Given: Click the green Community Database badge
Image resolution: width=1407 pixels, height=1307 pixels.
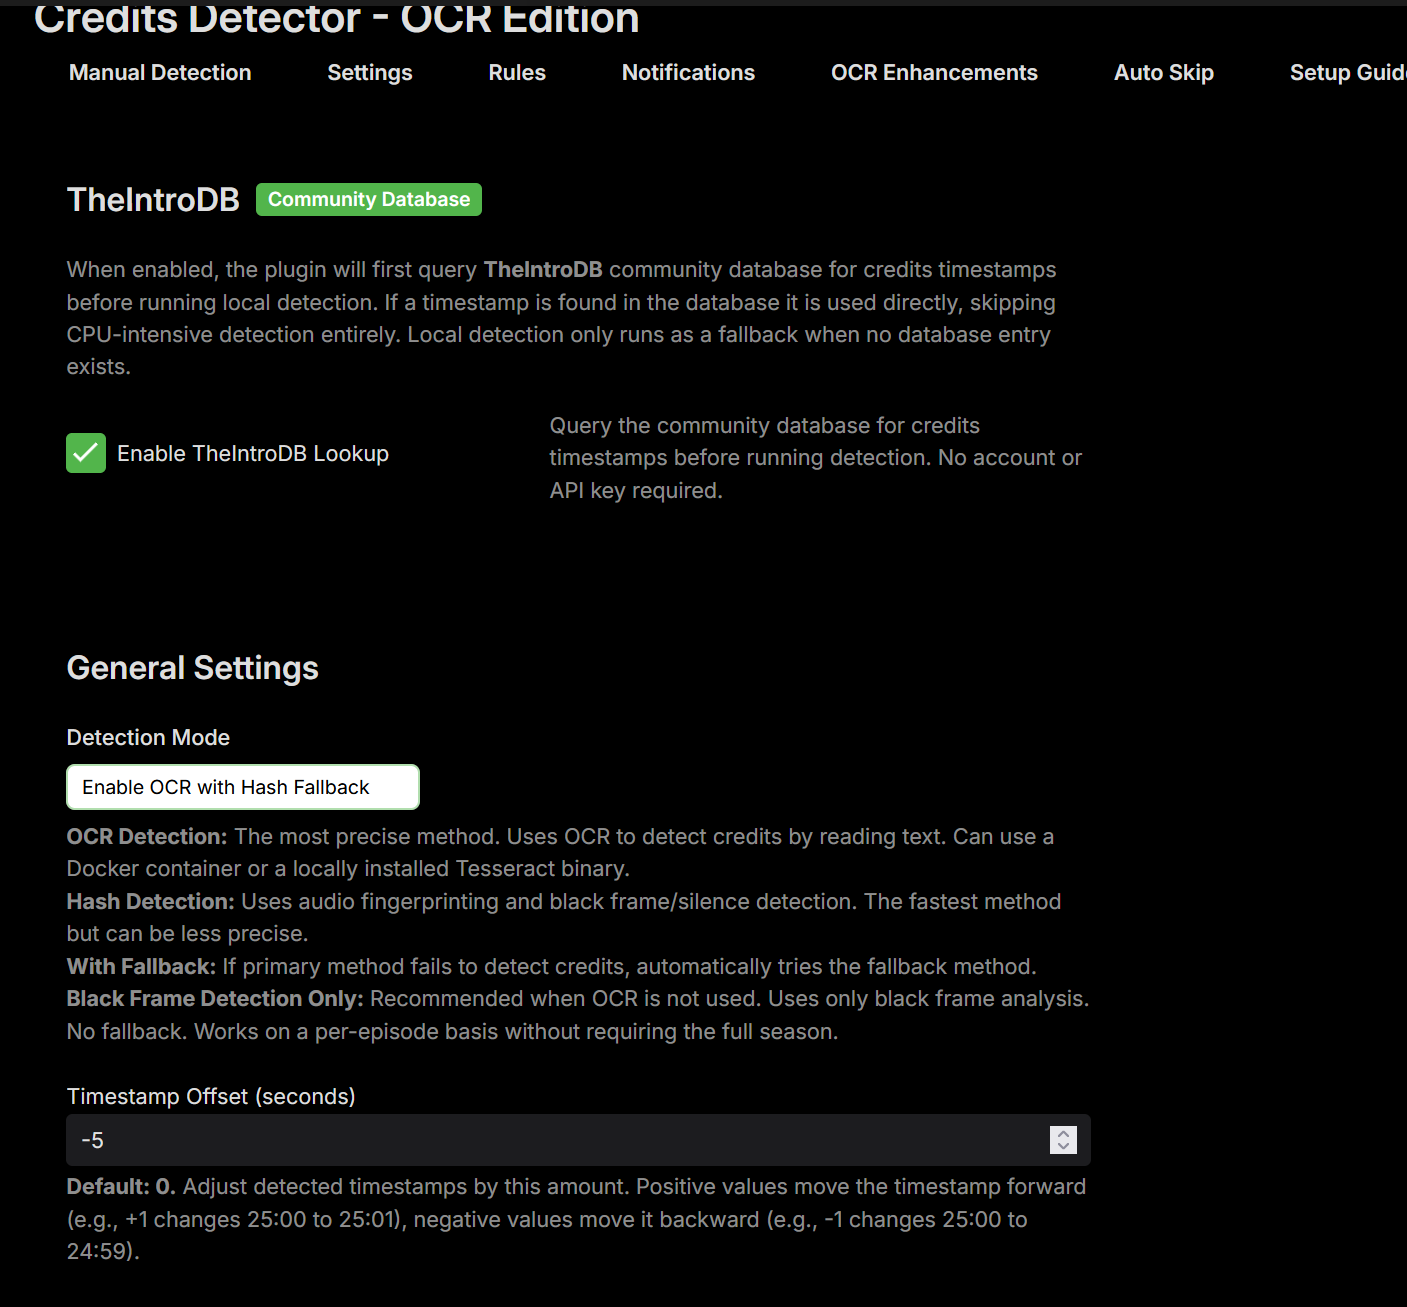Looking at the screenshot, I should [x=369, y=199].
